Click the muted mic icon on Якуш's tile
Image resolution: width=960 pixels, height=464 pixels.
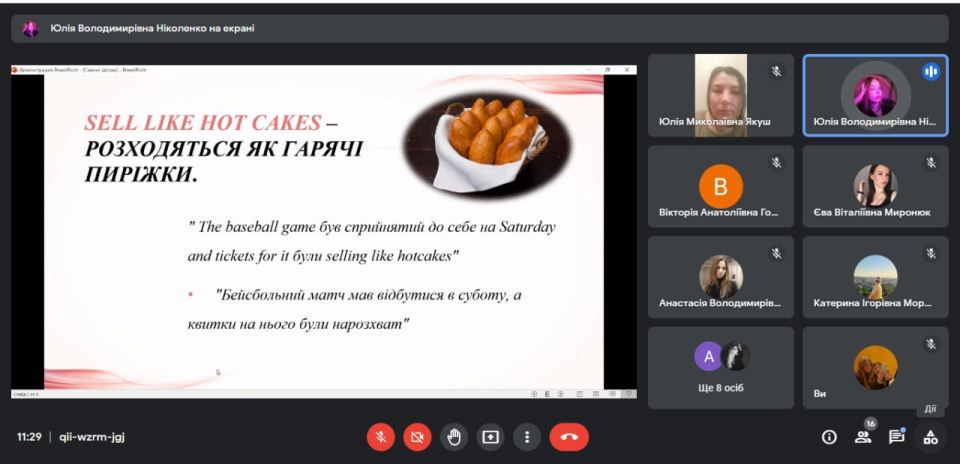click(776, 72)
